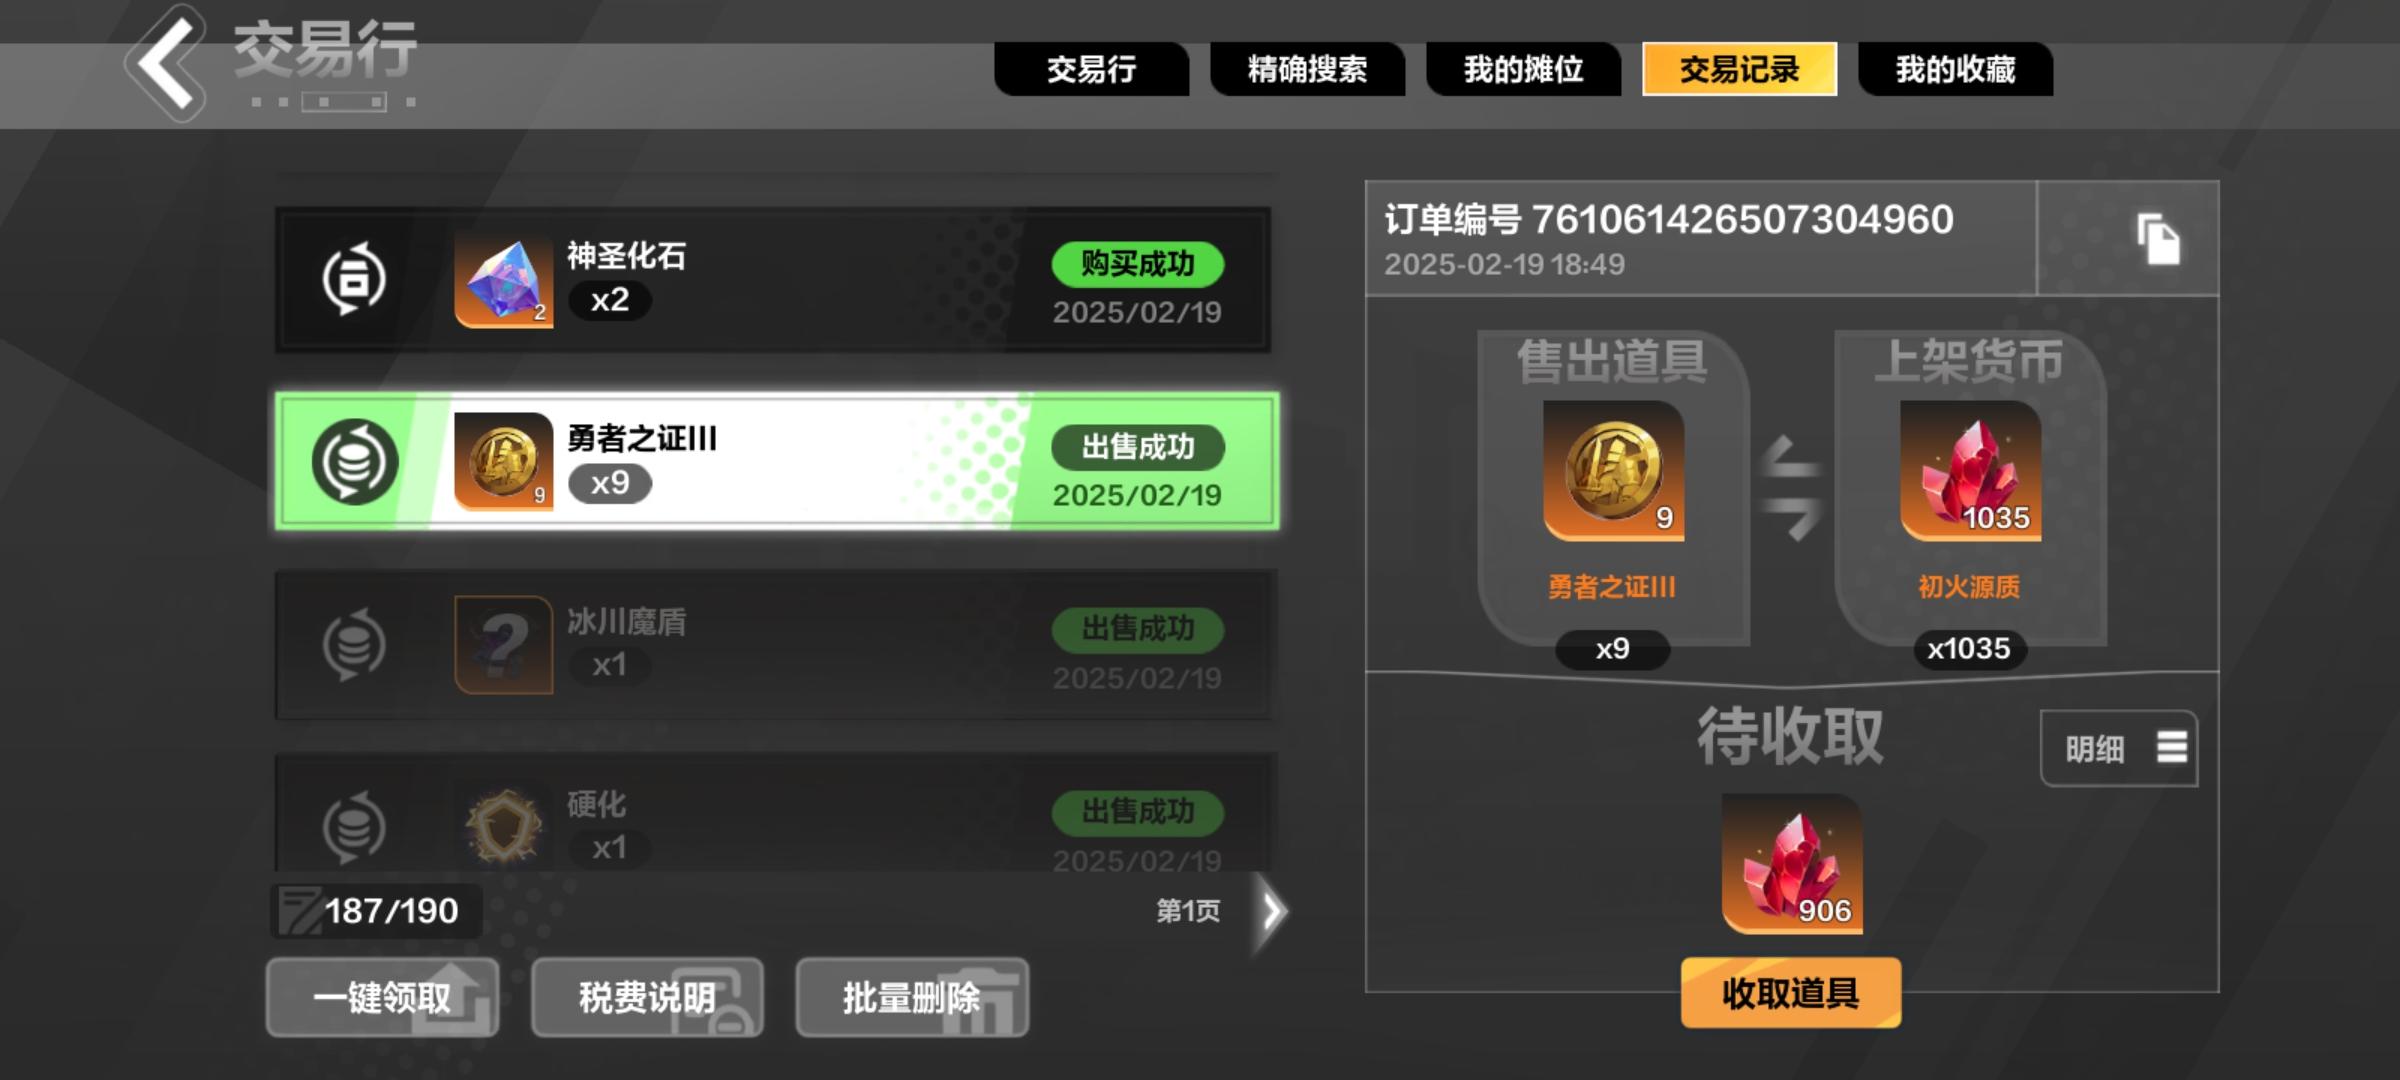The height and width of the screenshot is (1080, 2400).
Task: Click the 收取道具 button
Action: tap(1790, 992)
